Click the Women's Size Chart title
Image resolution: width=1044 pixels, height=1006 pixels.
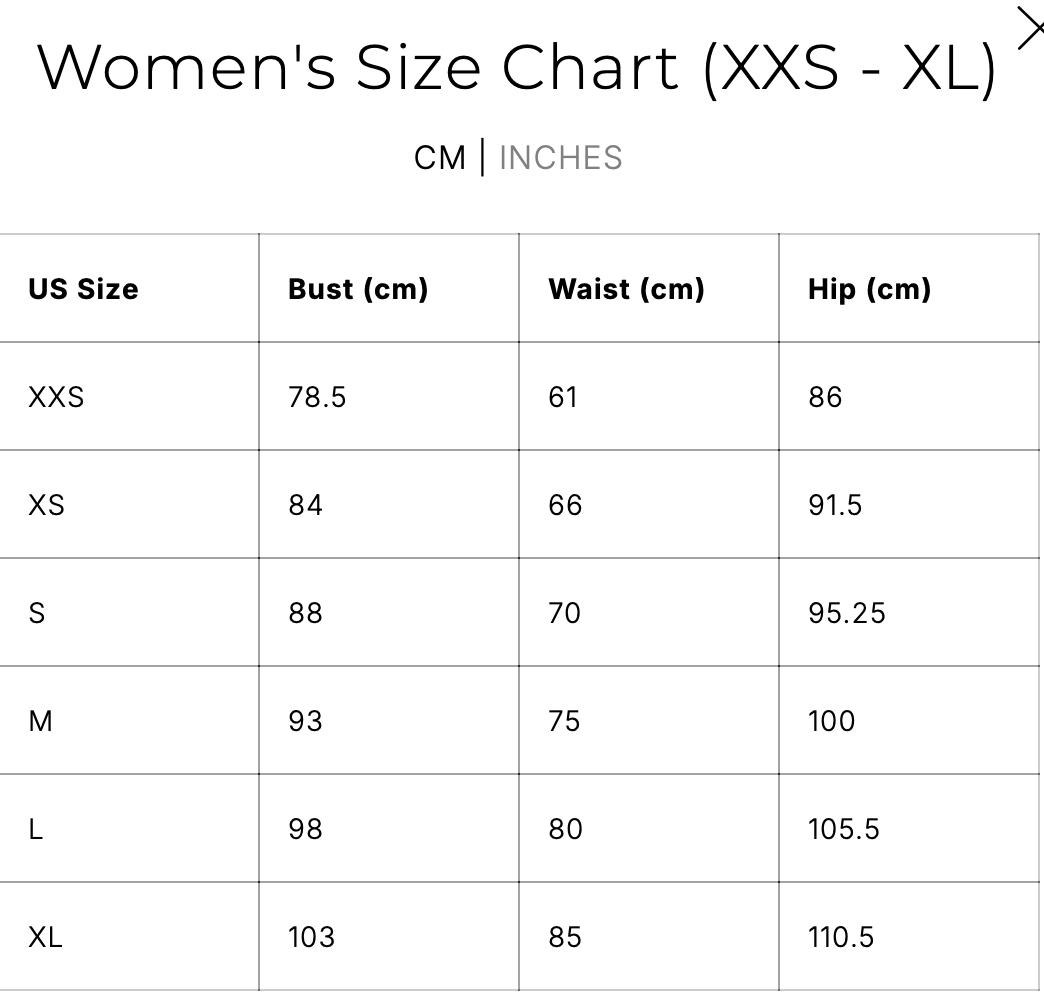click(516, 68)
